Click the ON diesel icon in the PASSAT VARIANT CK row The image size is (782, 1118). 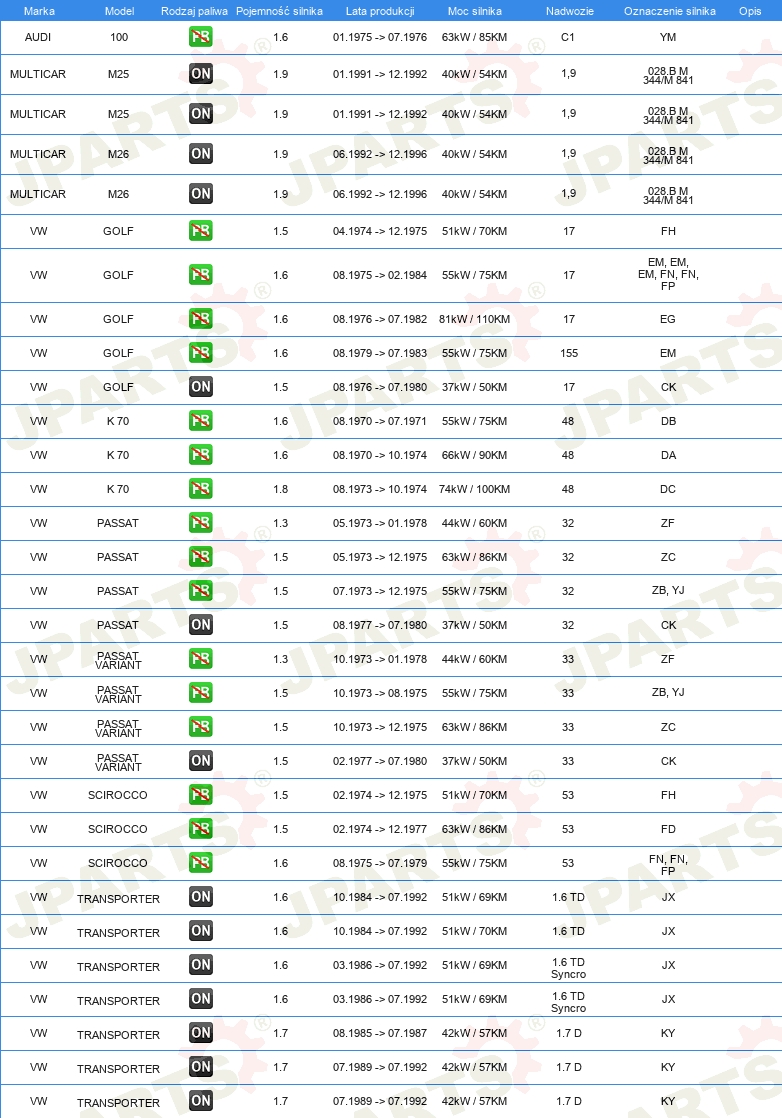pos(201,761)
